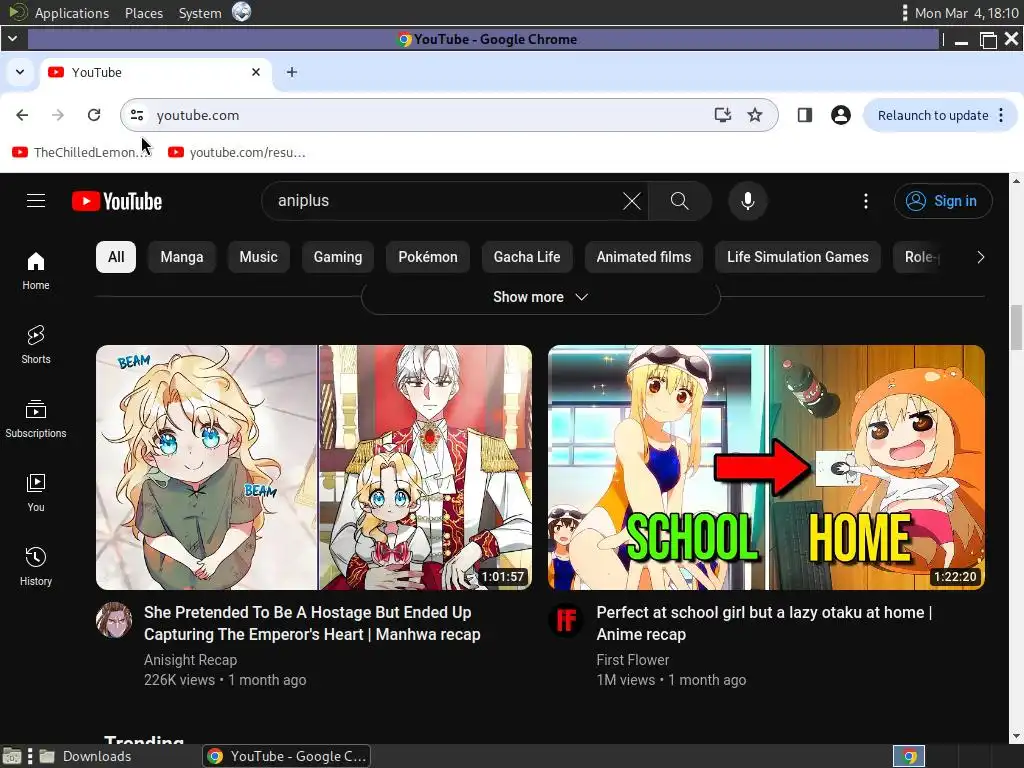Click YouTube - Google Chrome taskbar entry
This screenshot has width=1024, height=768.
[x=287, y=756]
